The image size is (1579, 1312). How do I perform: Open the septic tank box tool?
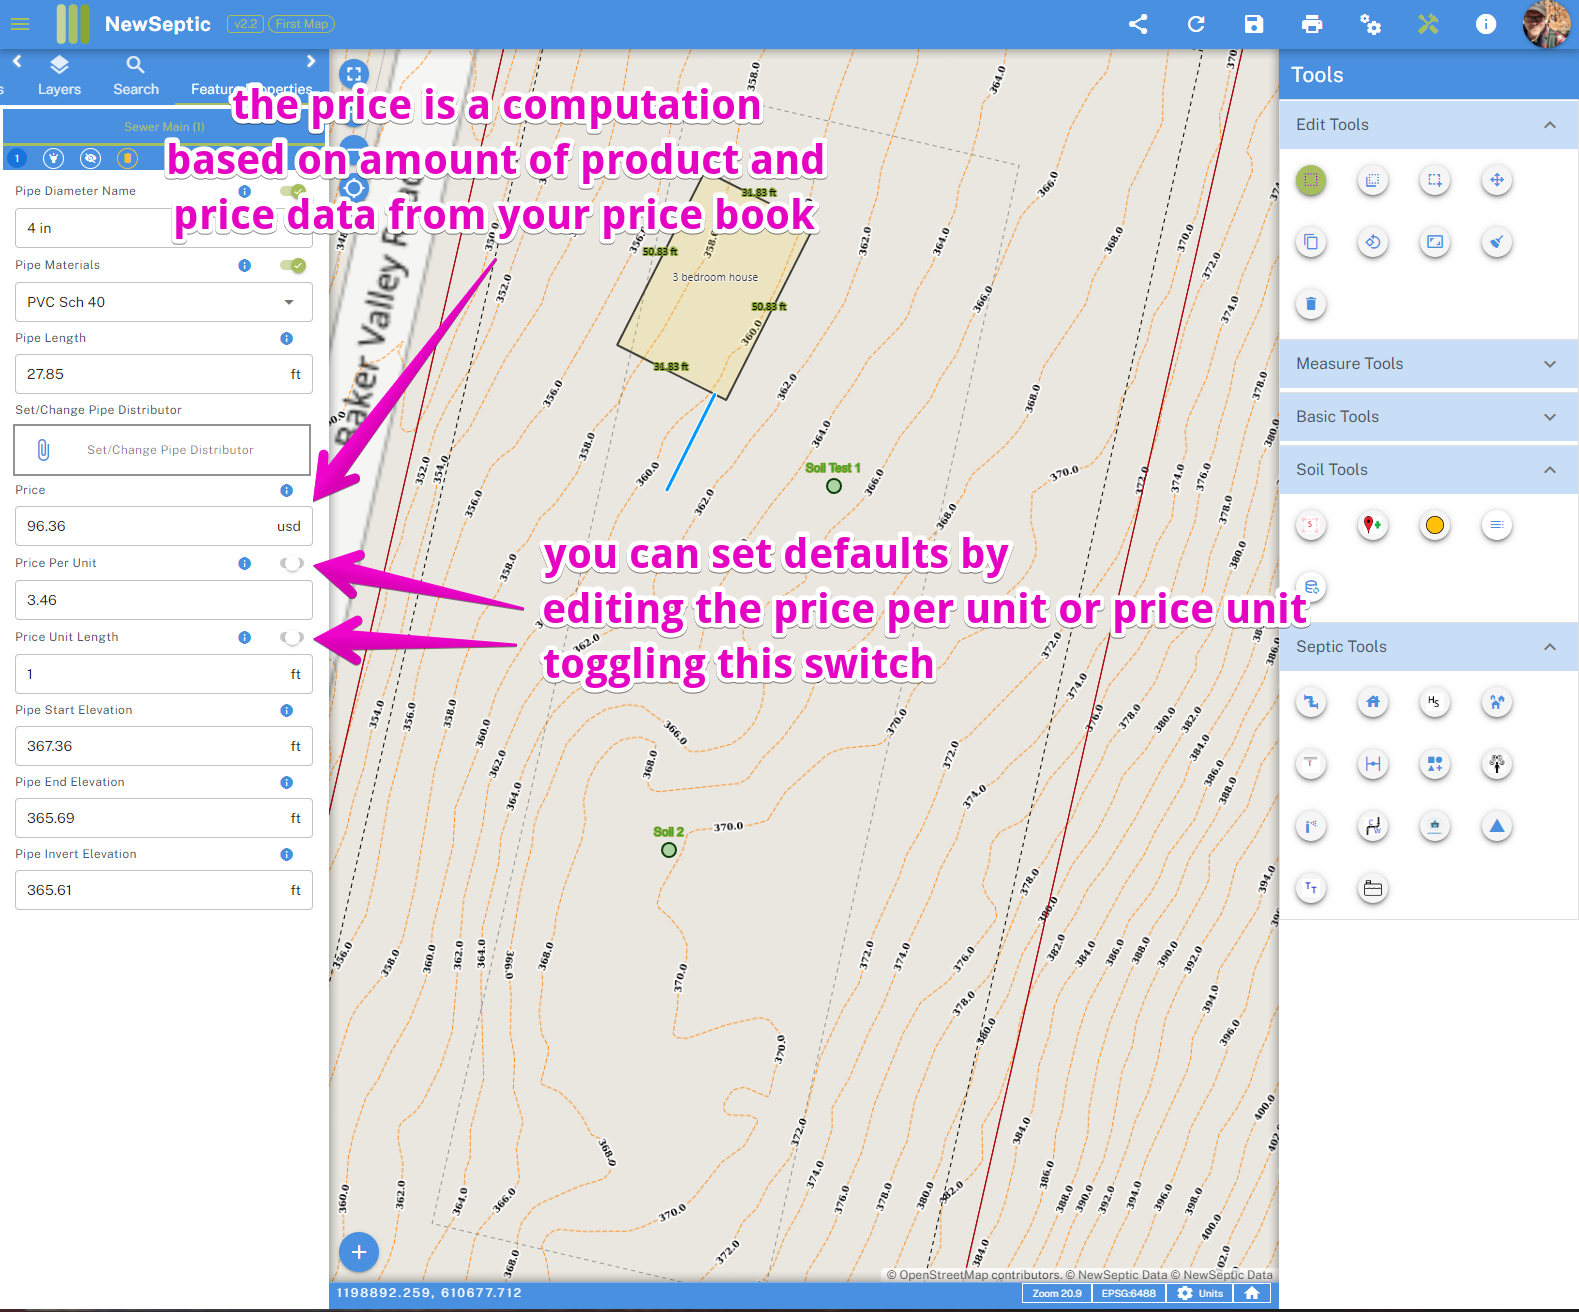1372,888
